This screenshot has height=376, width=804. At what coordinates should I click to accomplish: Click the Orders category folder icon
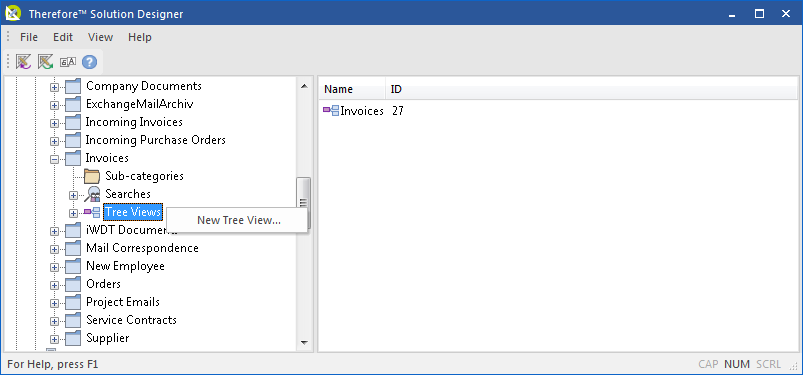[73, 284]
